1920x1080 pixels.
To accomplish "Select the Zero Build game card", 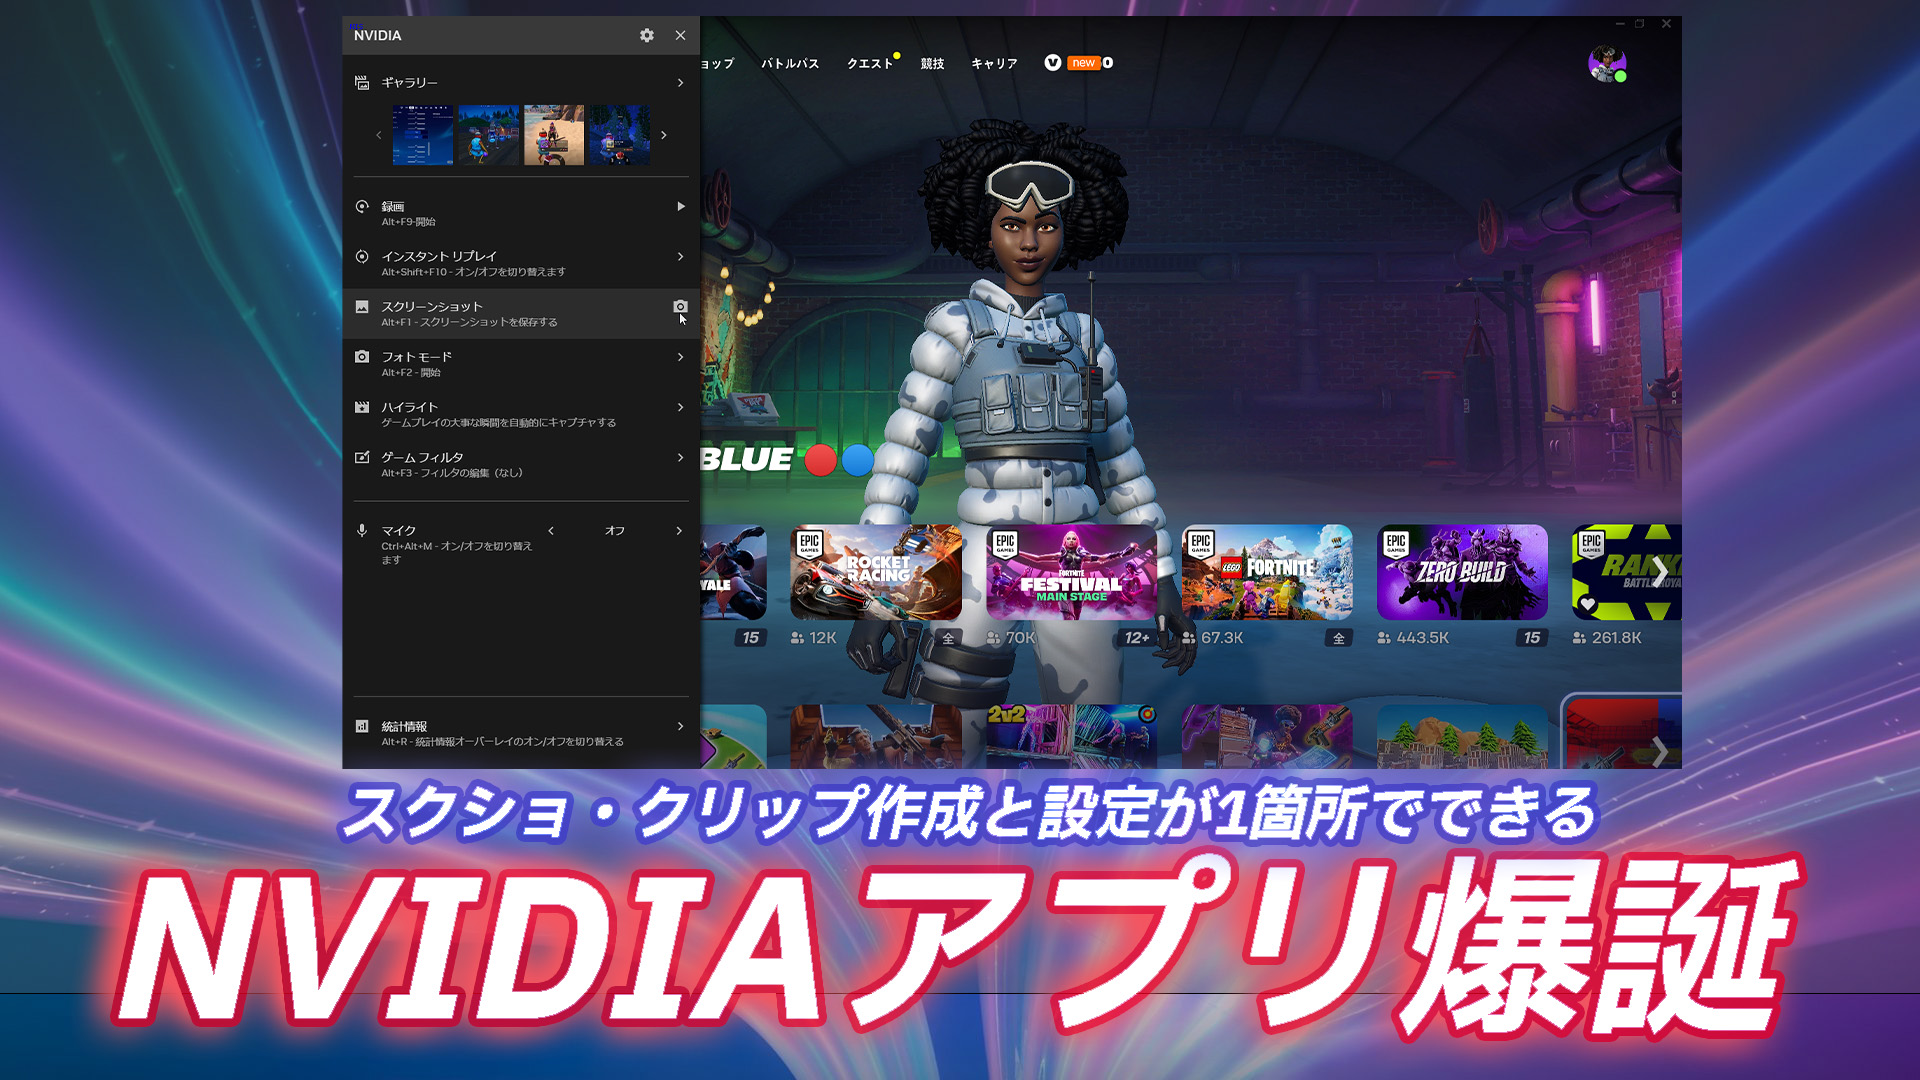I will (x=1462, y=572).
